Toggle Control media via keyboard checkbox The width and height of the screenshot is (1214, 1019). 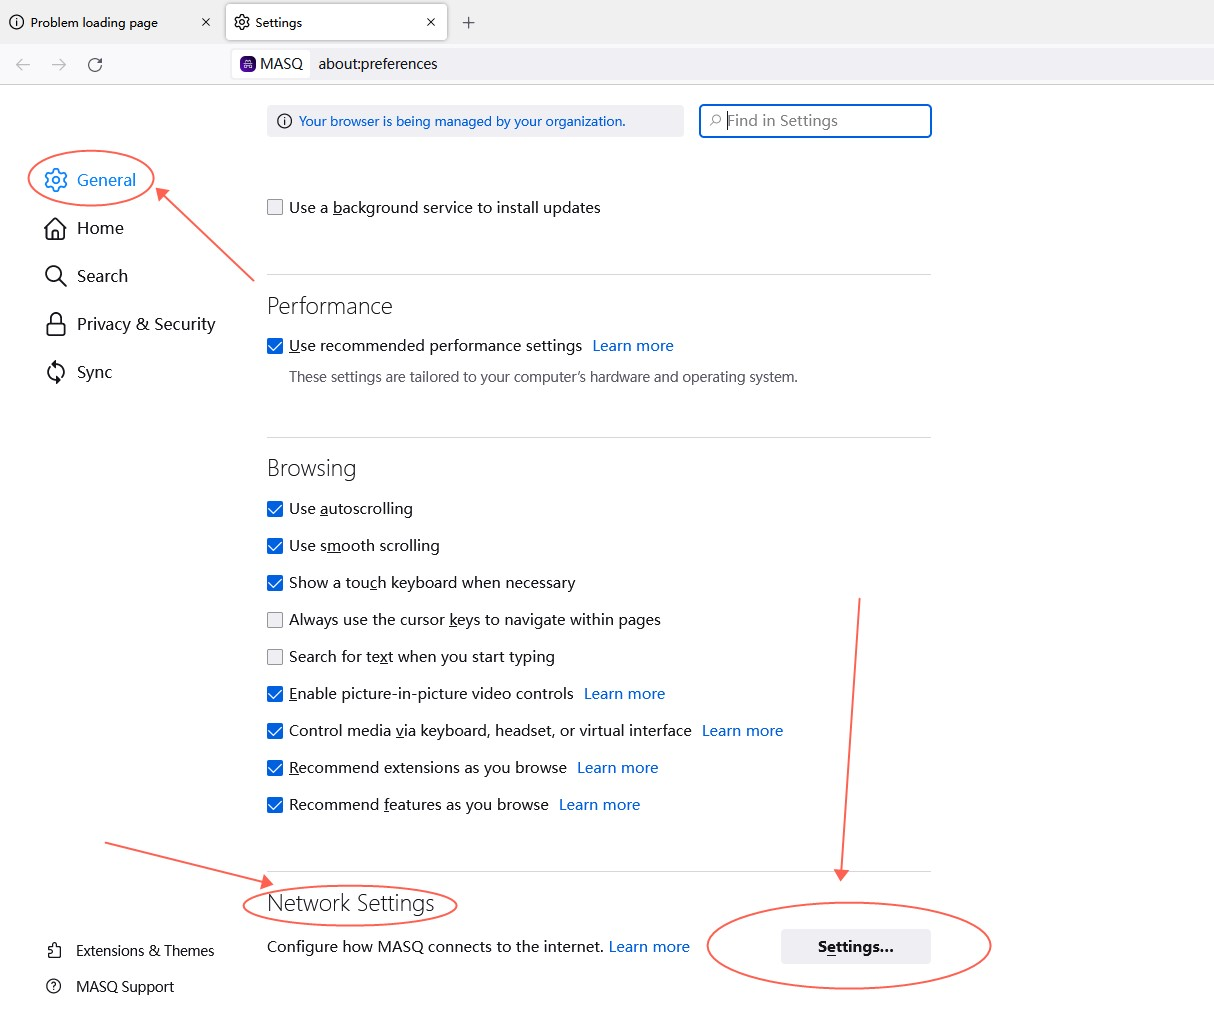tap(275, 731)
